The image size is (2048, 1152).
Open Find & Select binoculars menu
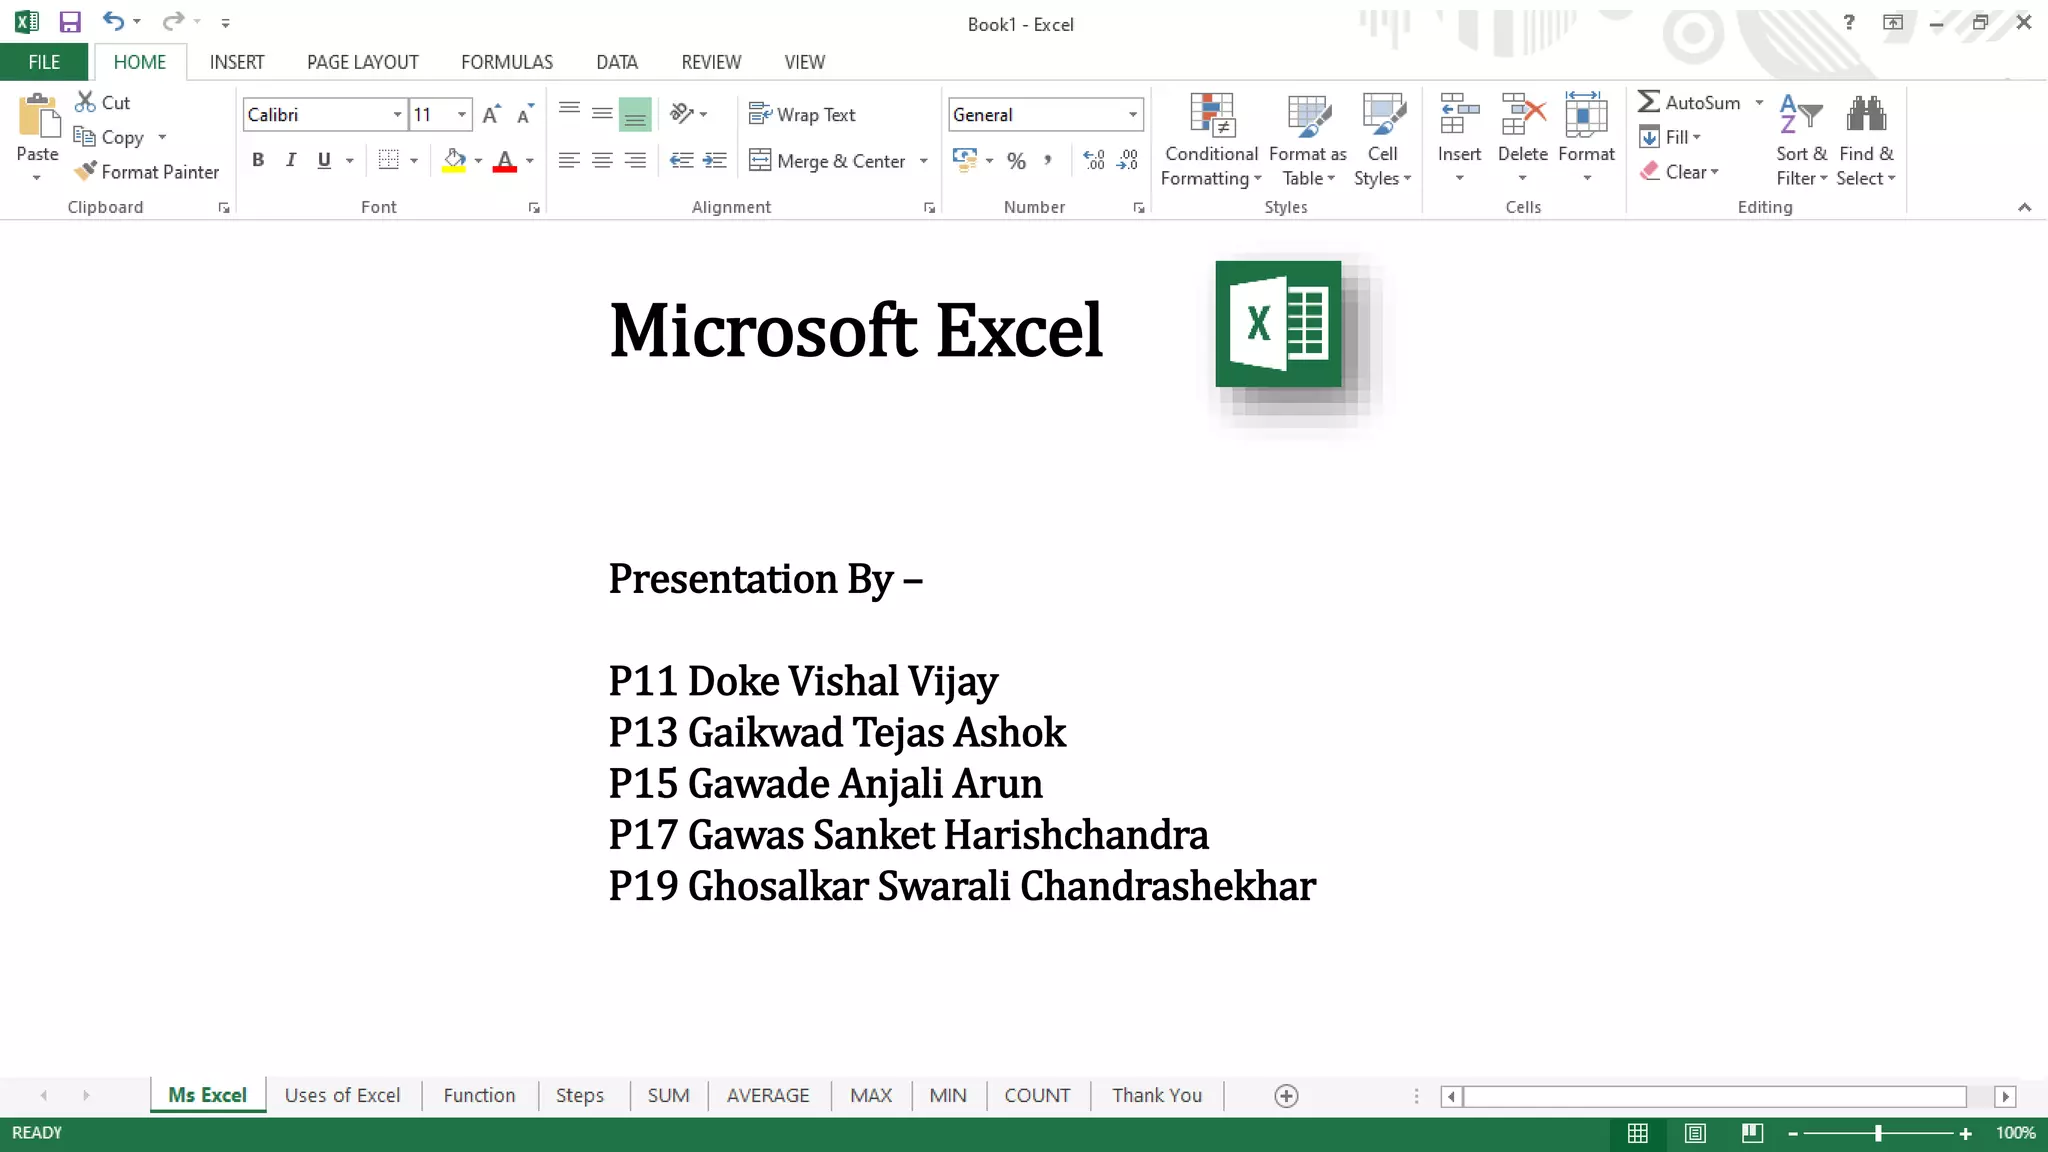pos(1866,140)
